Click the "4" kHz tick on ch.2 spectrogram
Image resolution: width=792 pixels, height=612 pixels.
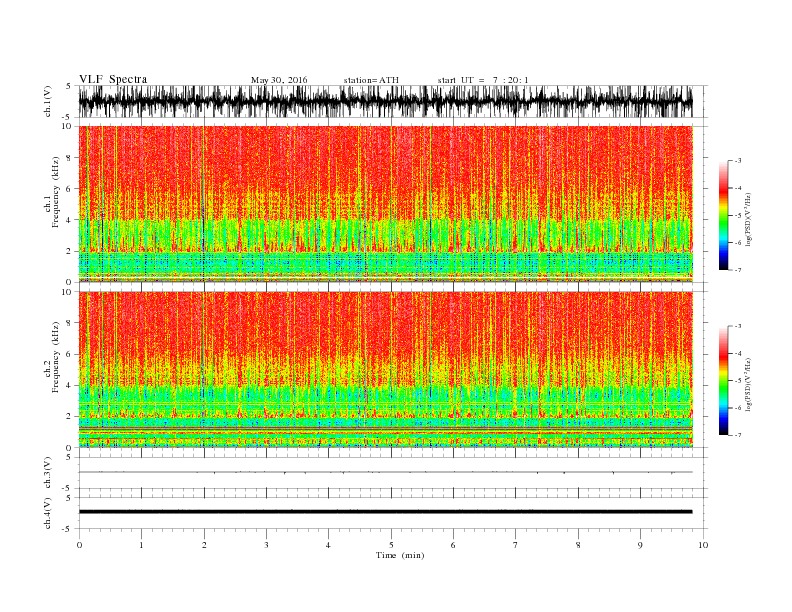pyautogui.click(x=69, y=386)
